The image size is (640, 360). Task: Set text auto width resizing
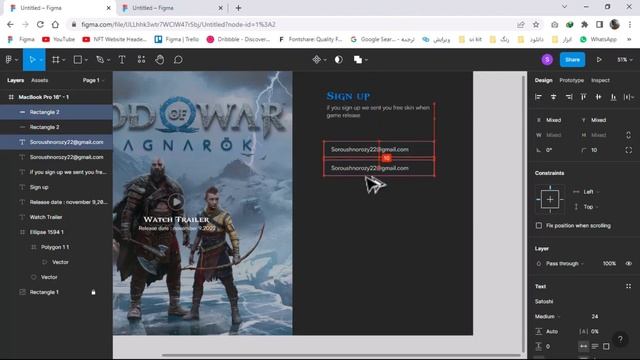point(583,347)
